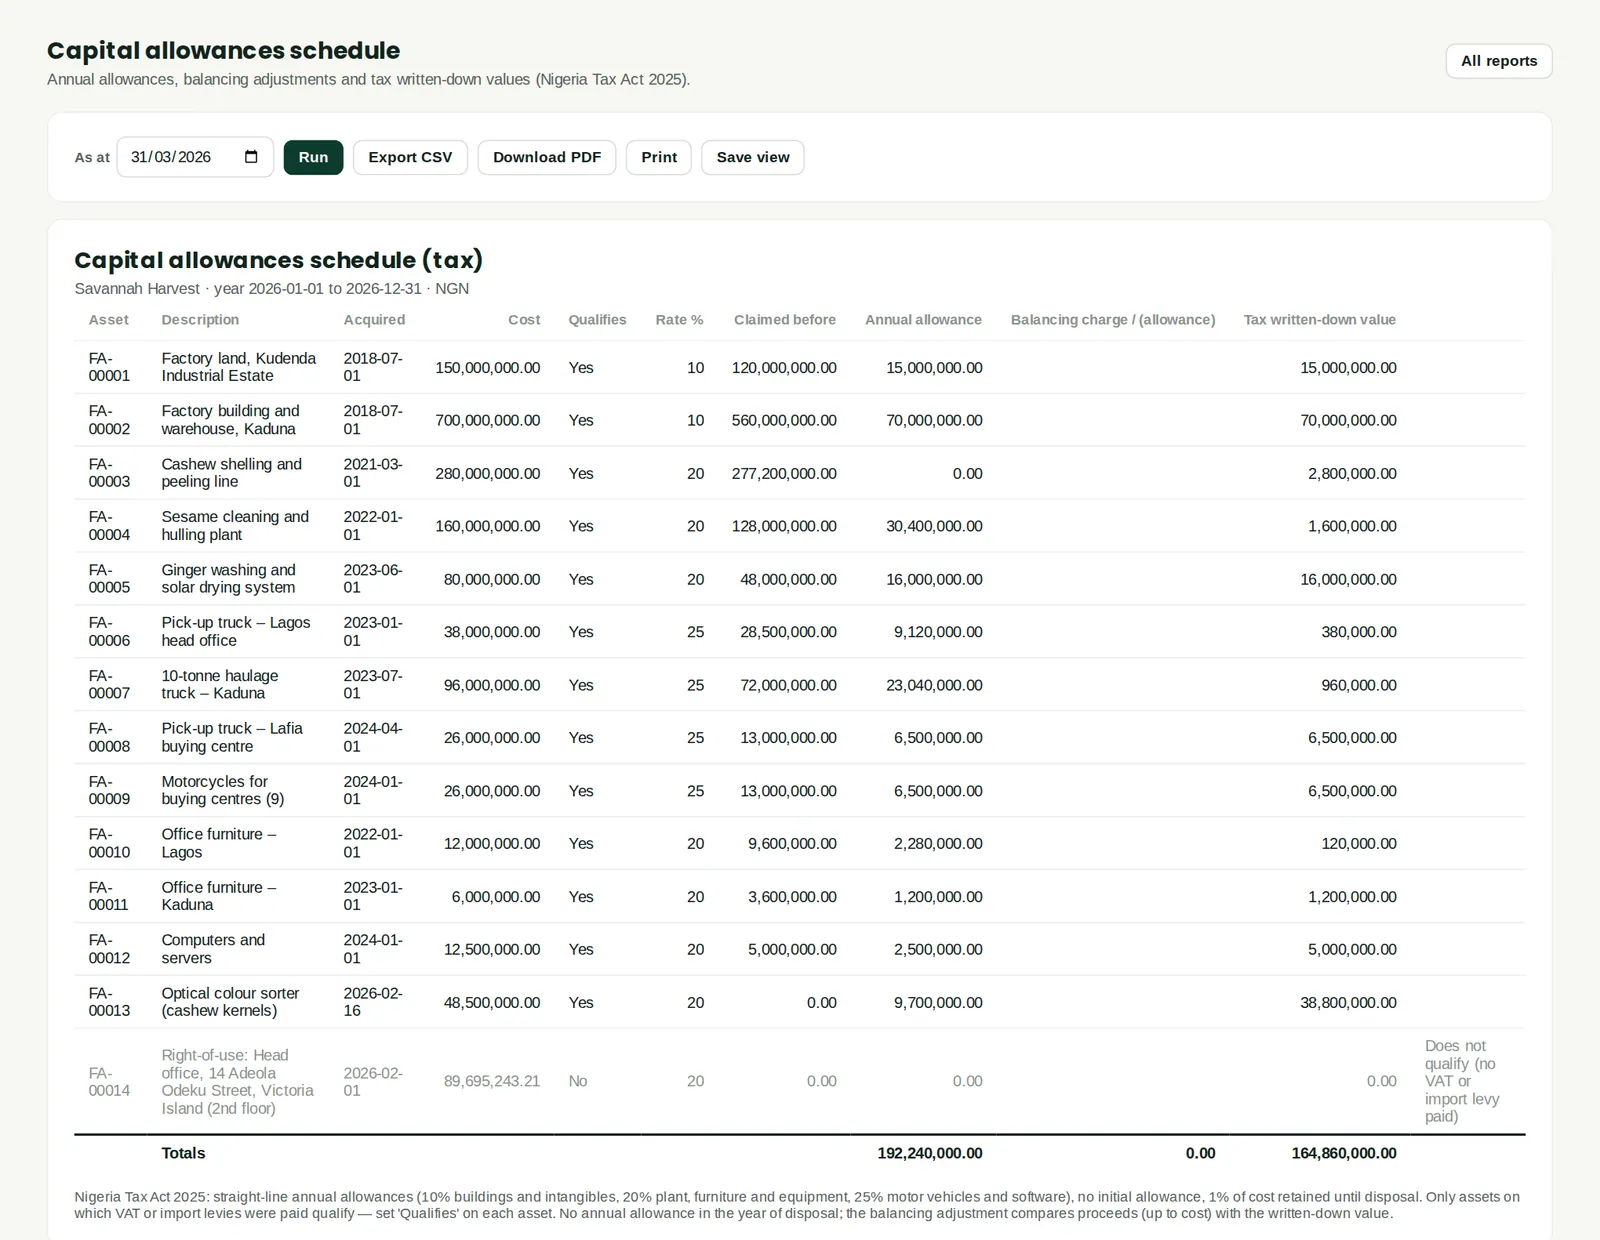
Task: Click the As at date field
Action: [x=195, y=157]
